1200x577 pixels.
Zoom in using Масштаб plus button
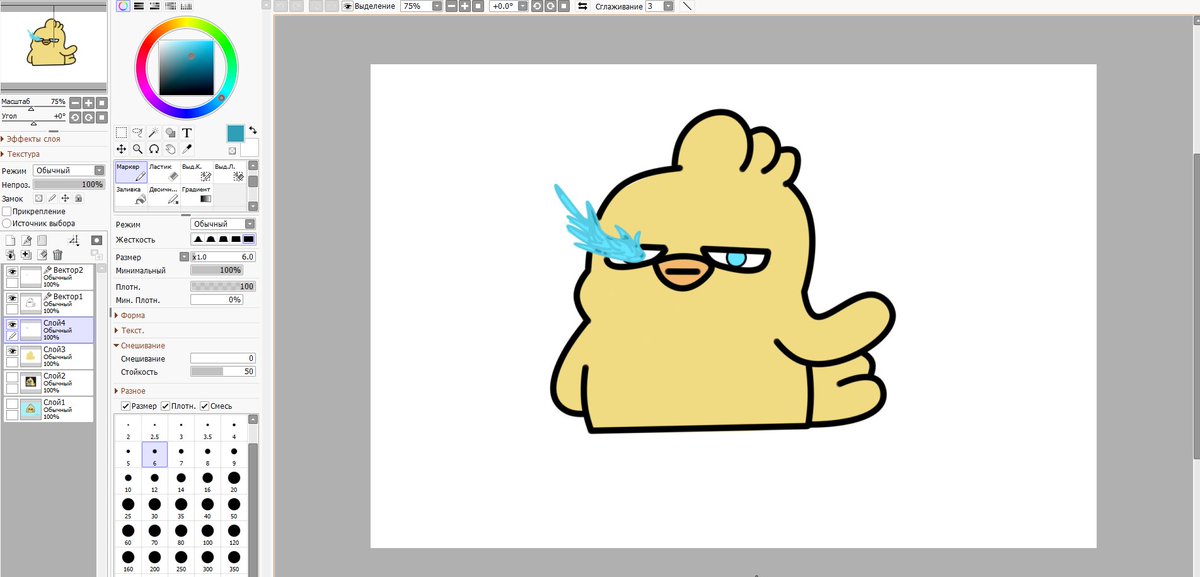click(88, 102)
